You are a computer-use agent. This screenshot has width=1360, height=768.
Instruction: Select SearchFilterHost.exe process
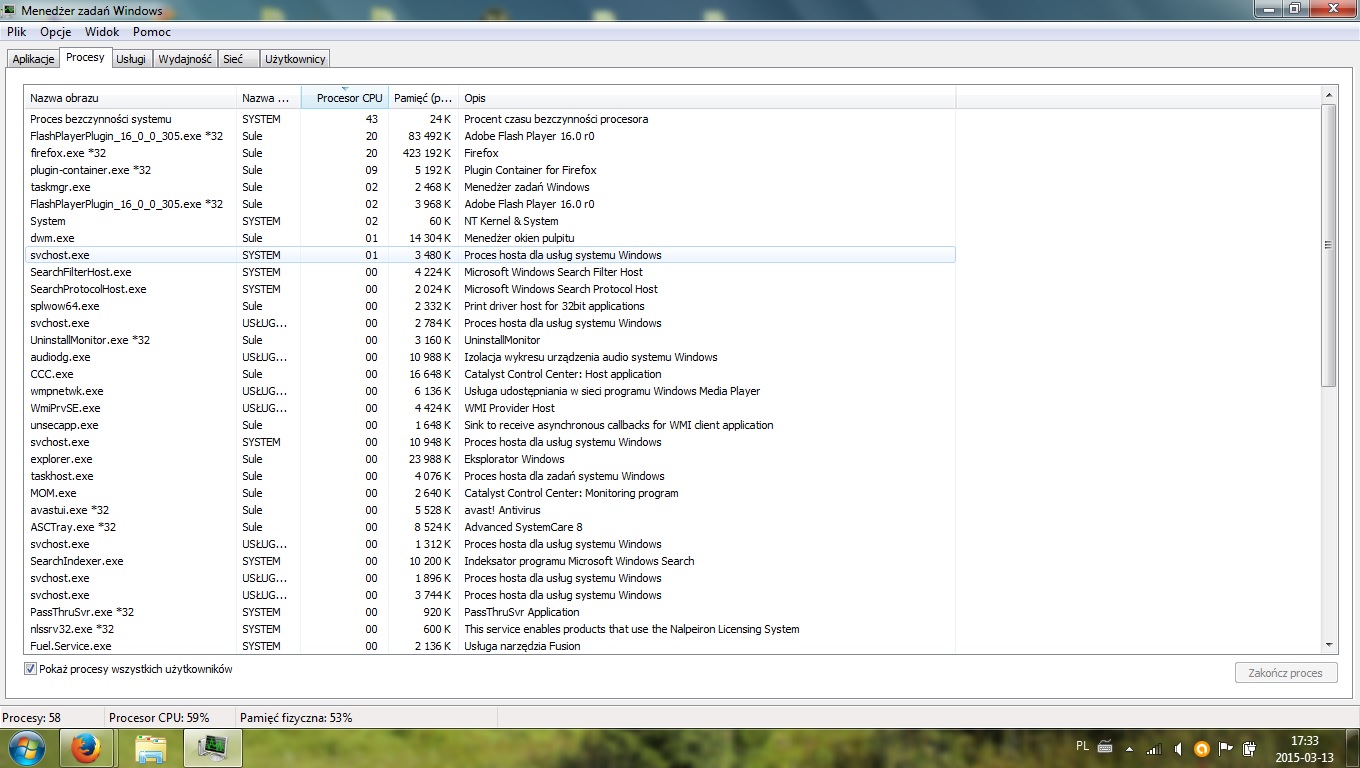490,272
